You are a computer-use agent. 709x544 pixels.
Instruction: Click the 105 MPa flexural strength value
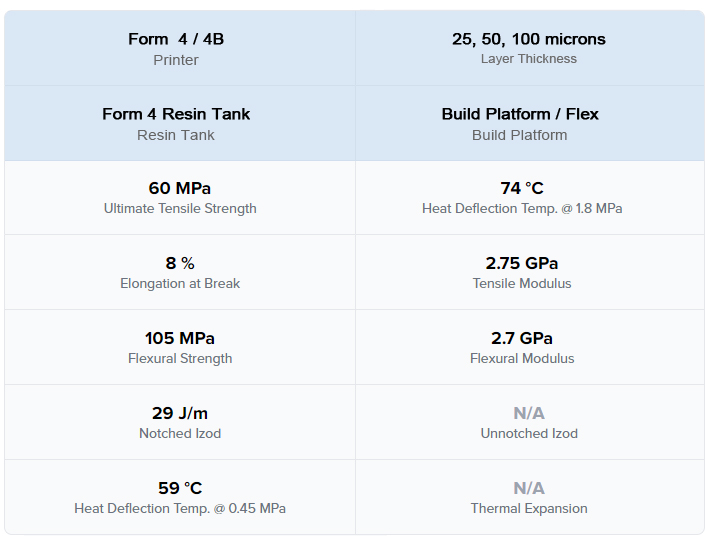click(x=180, y=338)
